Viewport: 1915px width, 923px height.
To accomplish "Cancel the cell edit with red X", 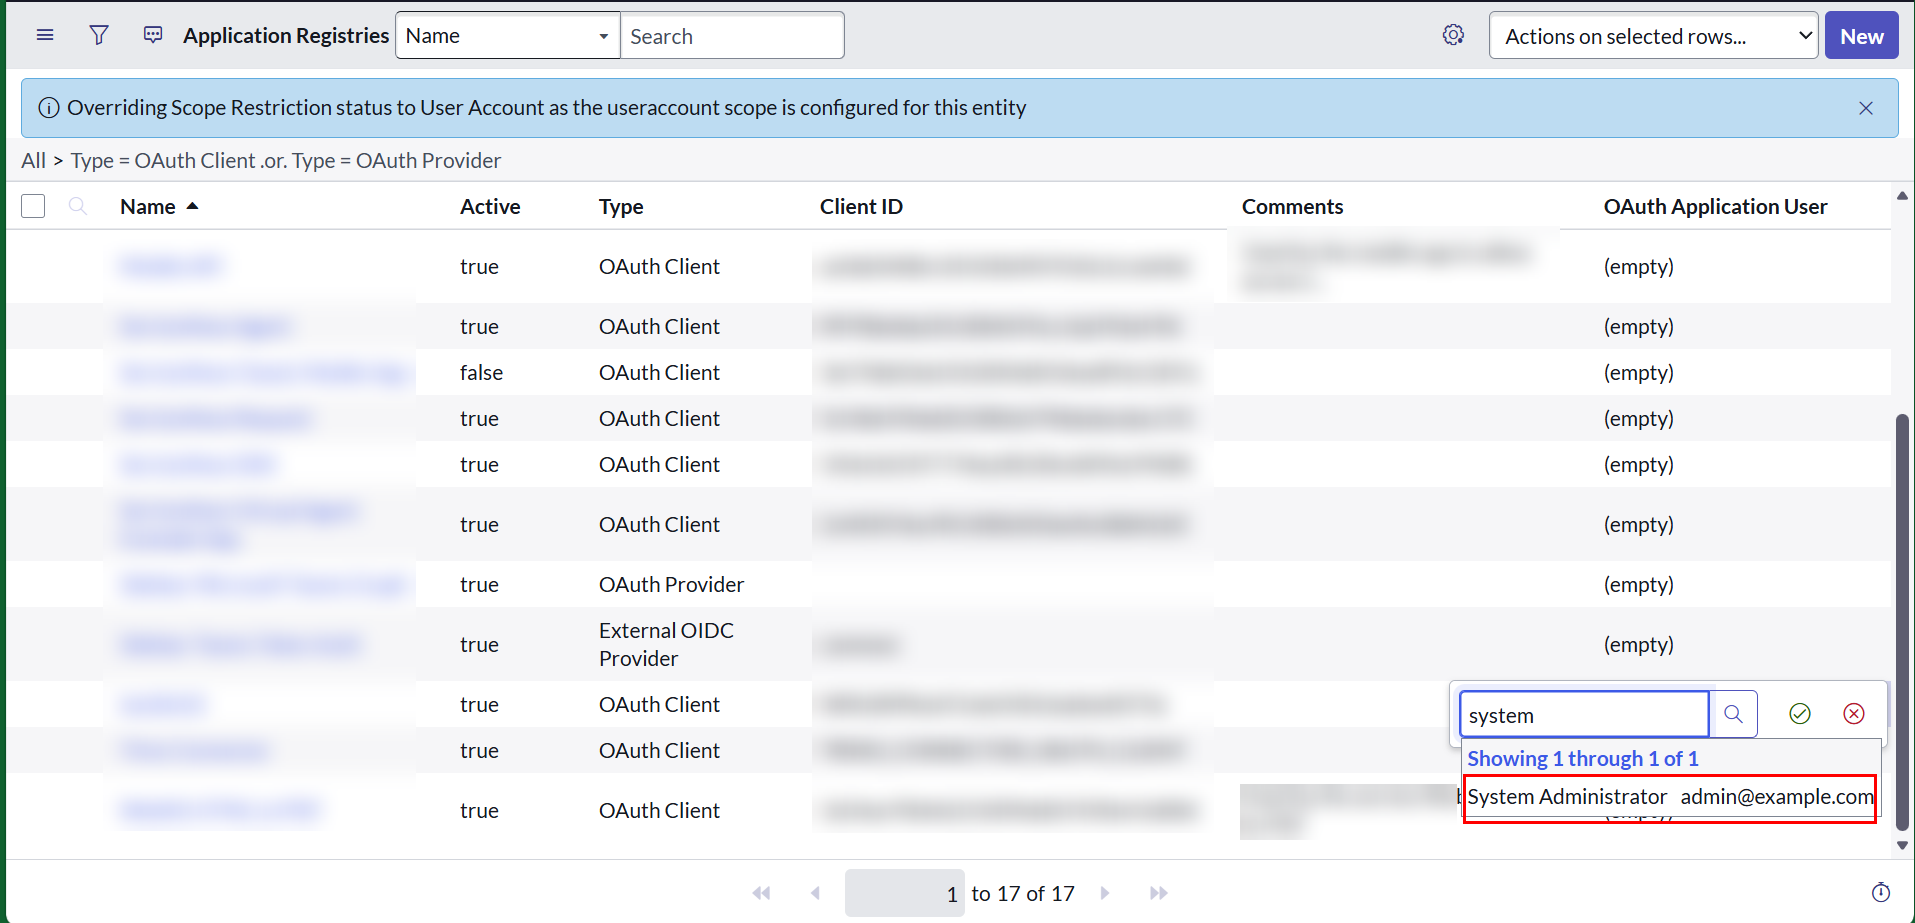I will tap(1854, 713).
